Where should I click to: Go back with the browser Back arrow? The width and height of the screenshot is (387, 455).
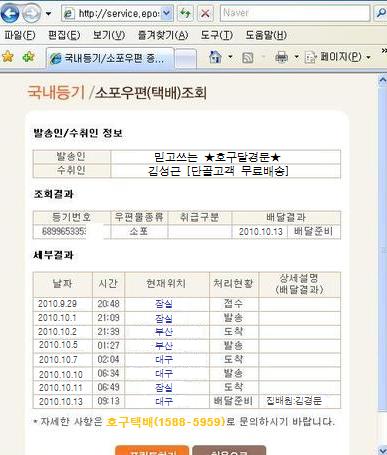click(10, 14)
